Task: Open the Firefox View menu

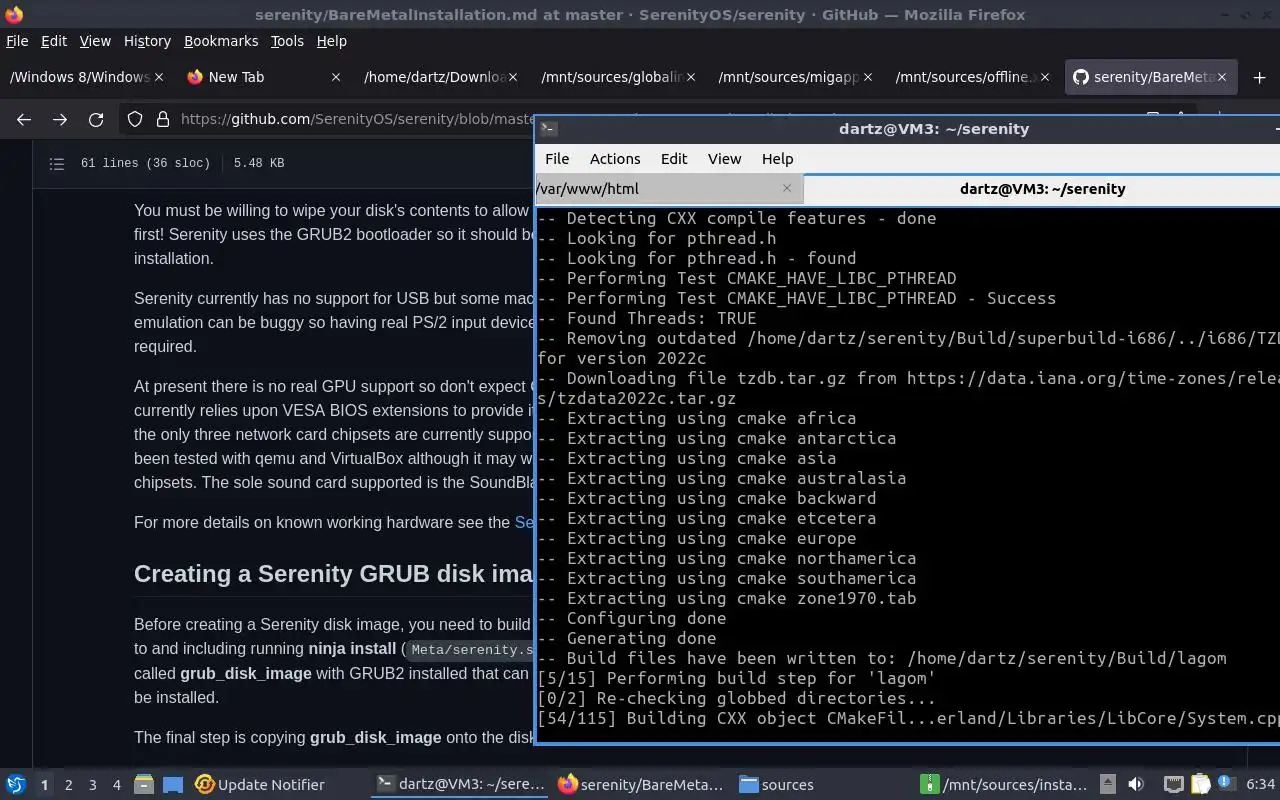Action: (95, 41)
